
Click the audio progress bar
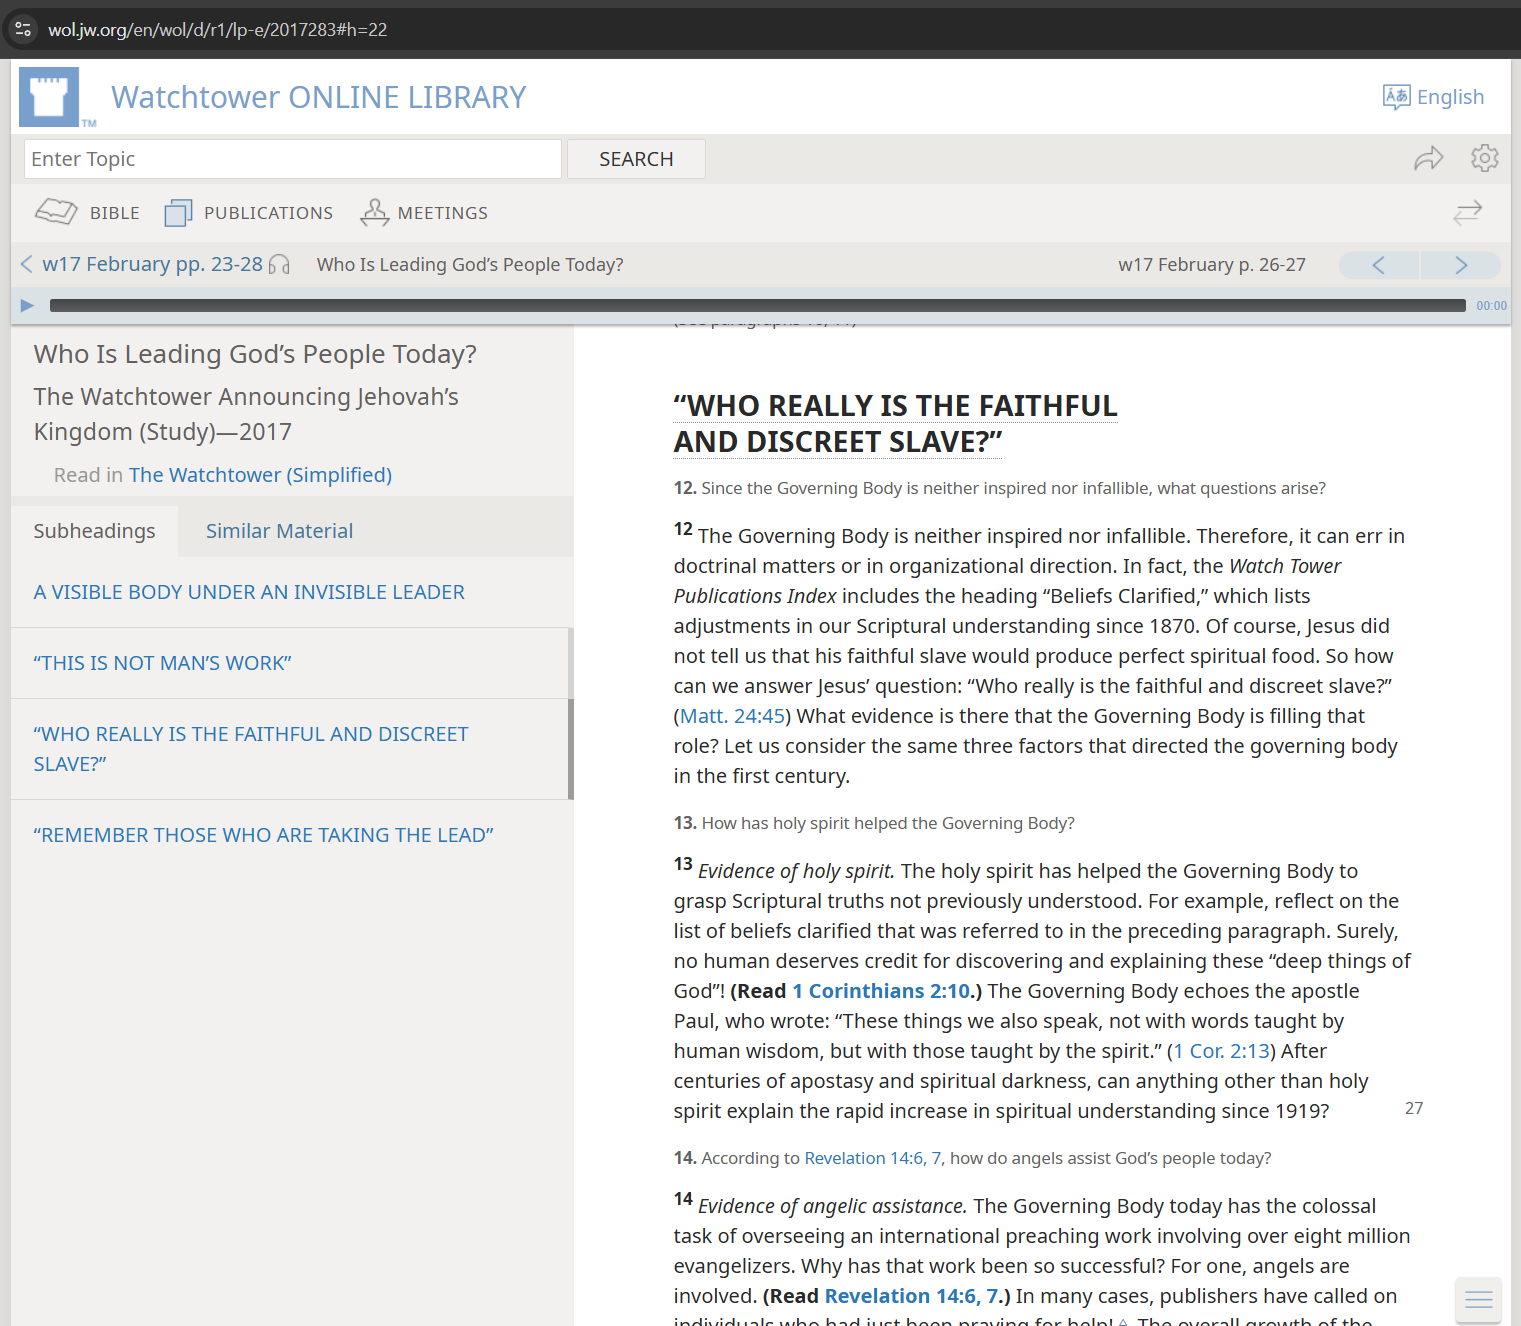[757, 306]
